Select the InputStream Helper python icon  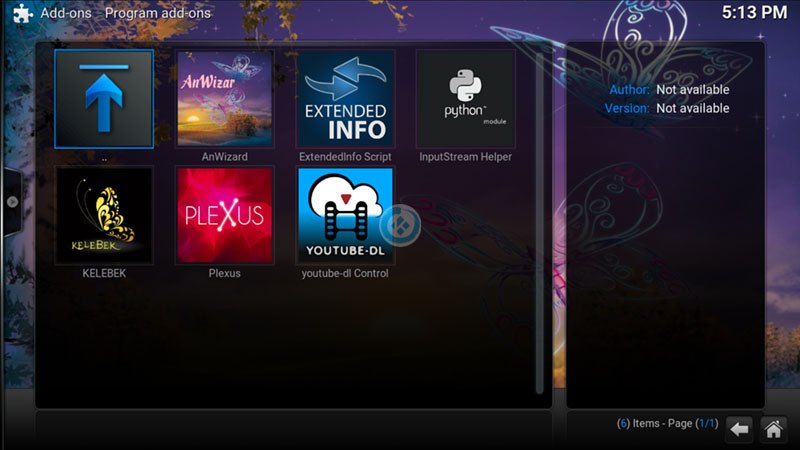tap(465, 99)
